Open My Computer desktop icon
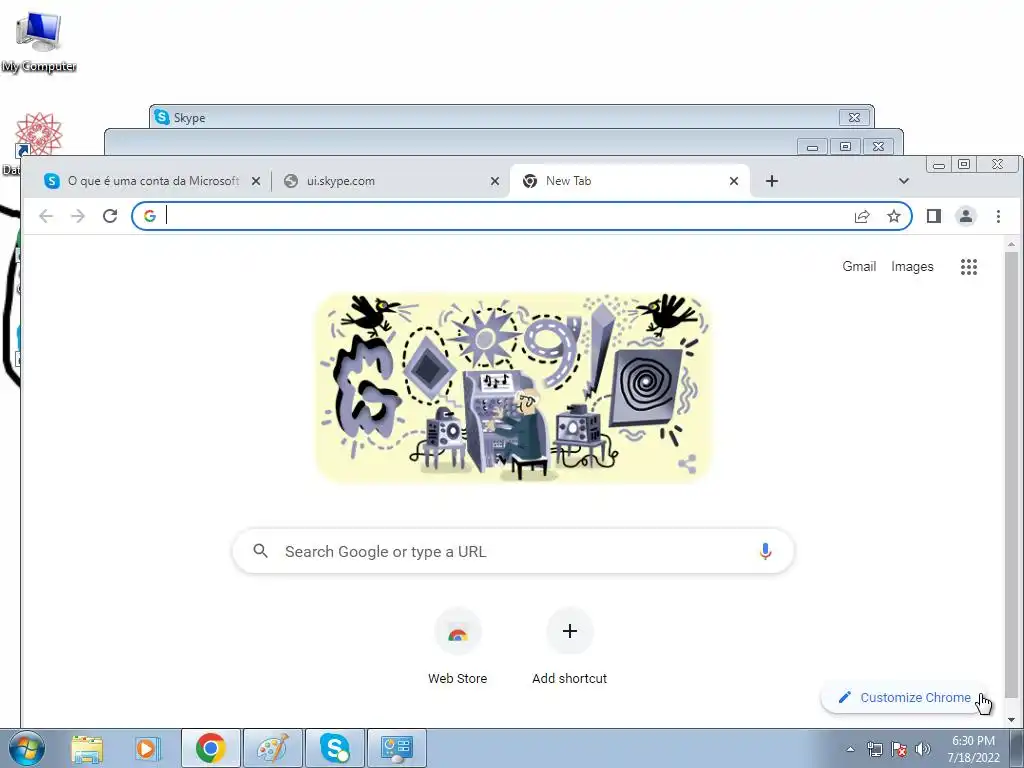The height and width of the screenshot is (768, 1024). [x=39, y=42]
